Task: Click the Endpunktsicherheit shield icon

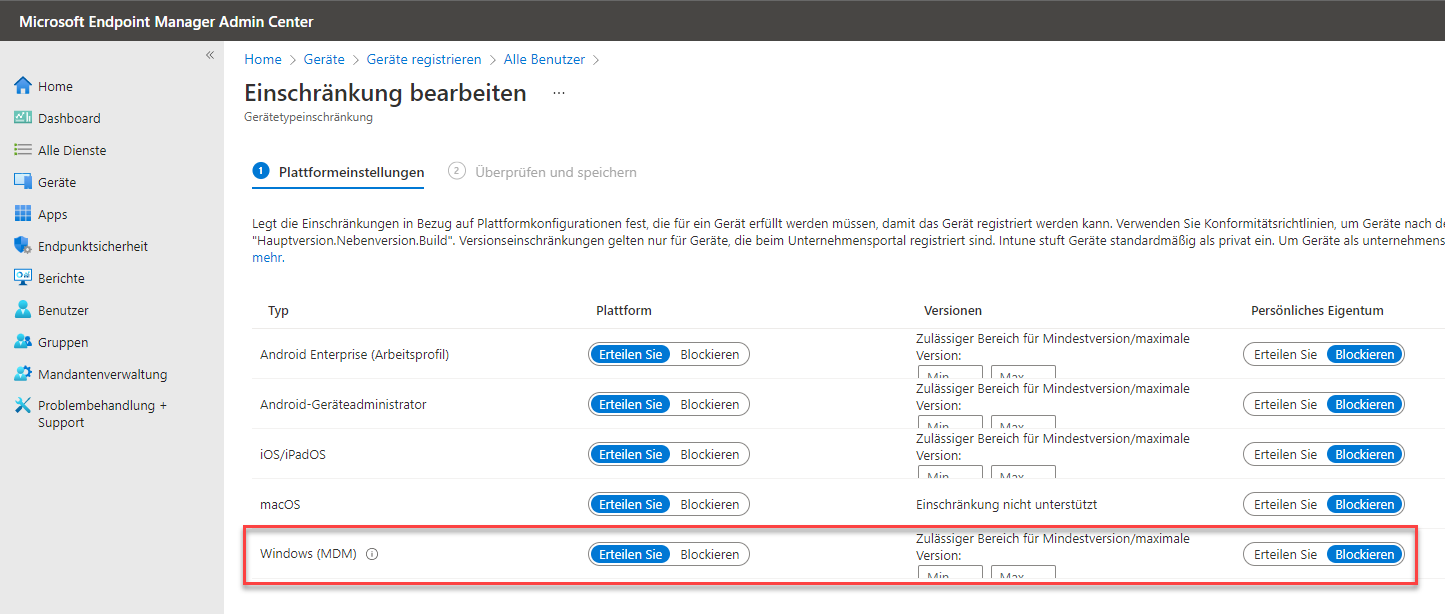Action: tap(23, 246)
